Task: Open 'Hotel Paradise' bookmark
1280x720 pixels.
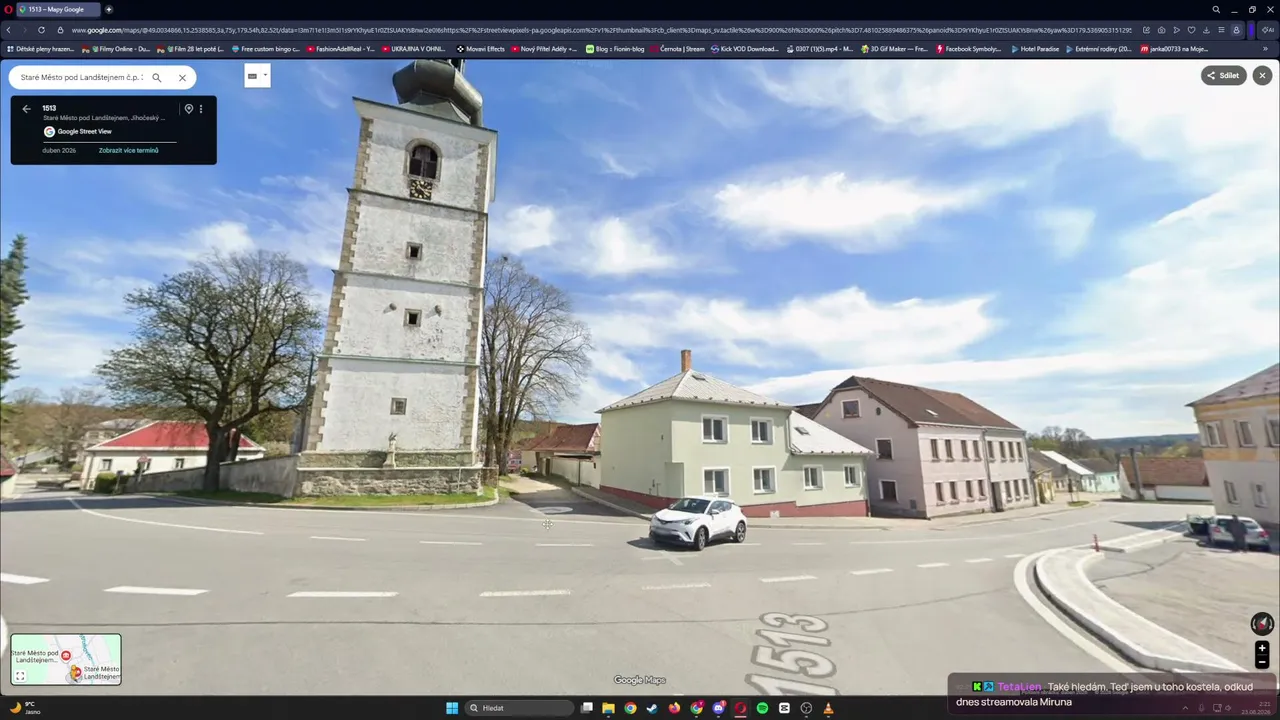Action: coord(1035,48)
